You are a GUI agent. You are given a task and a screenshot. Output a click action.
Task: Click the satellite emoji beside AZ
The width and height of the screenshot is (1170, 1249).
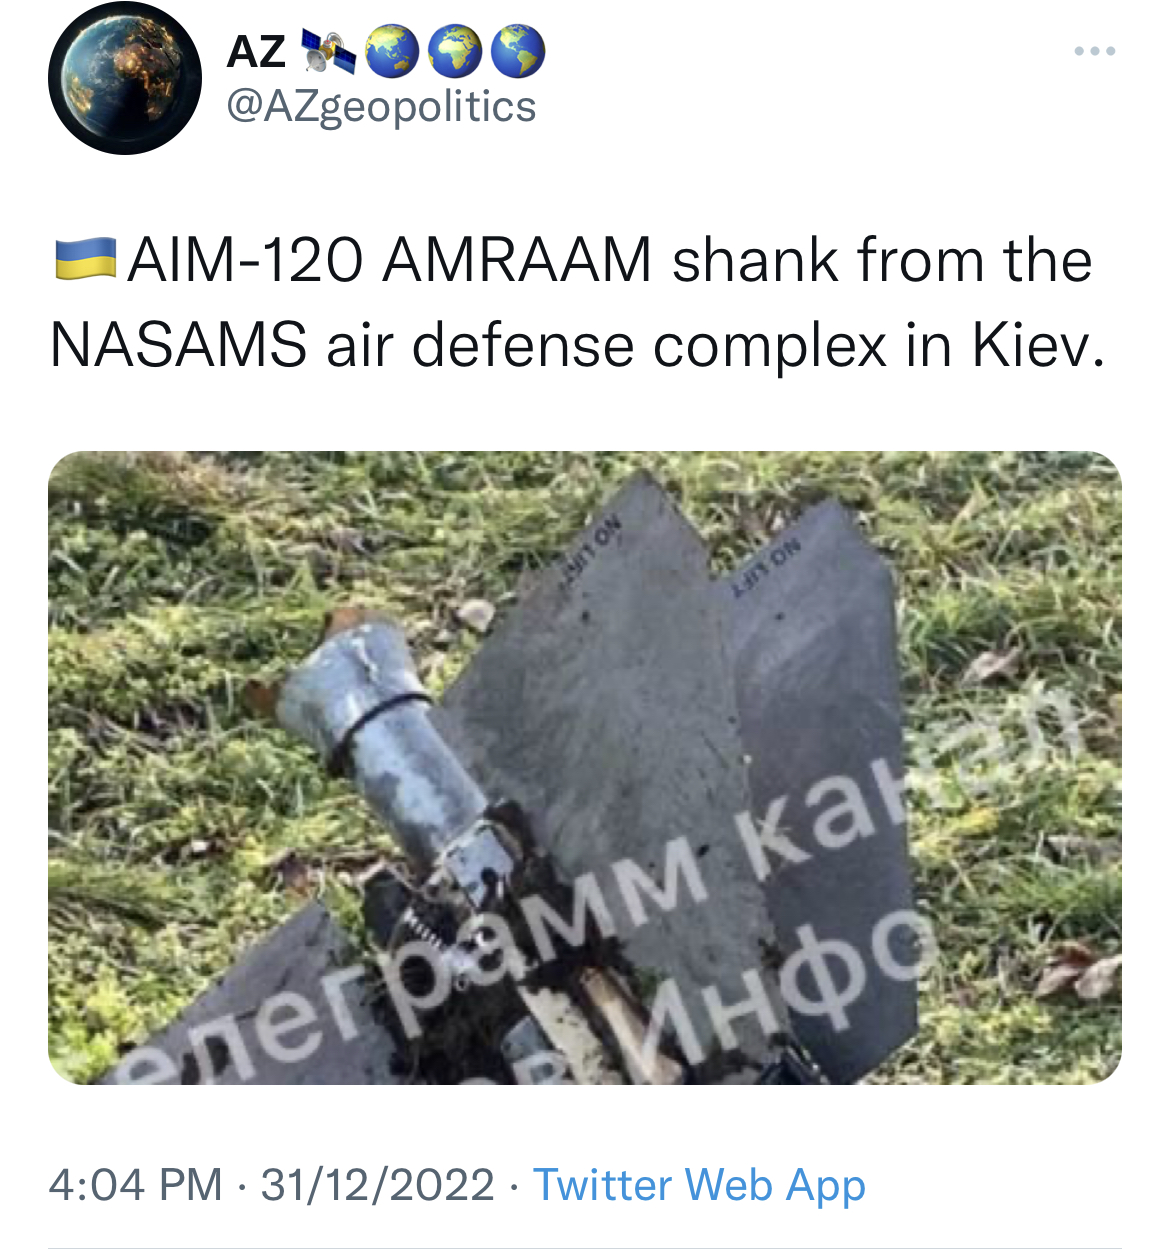click(x=328, y=52)
